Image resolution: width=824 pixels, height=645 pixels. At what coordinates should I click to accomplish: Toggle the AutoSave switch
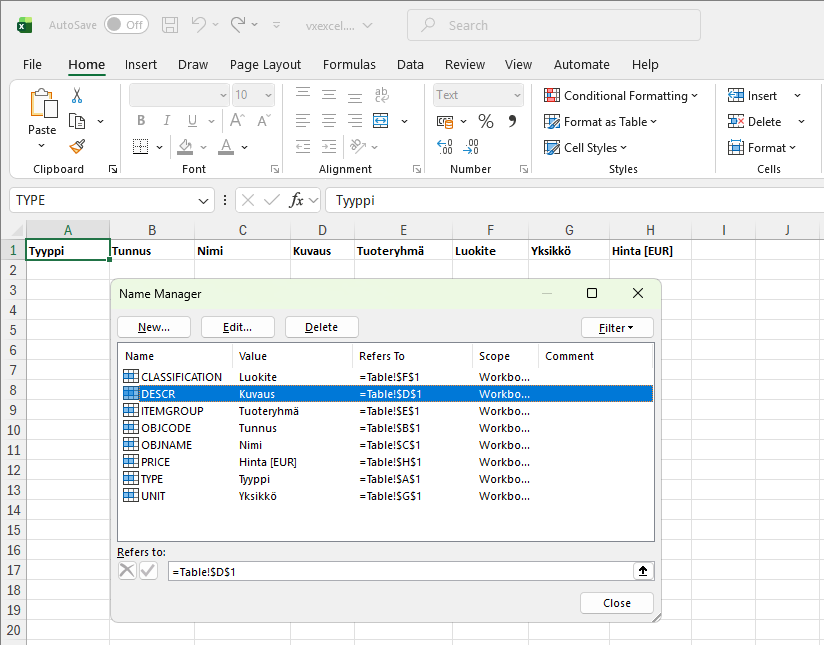coord(126,25)
